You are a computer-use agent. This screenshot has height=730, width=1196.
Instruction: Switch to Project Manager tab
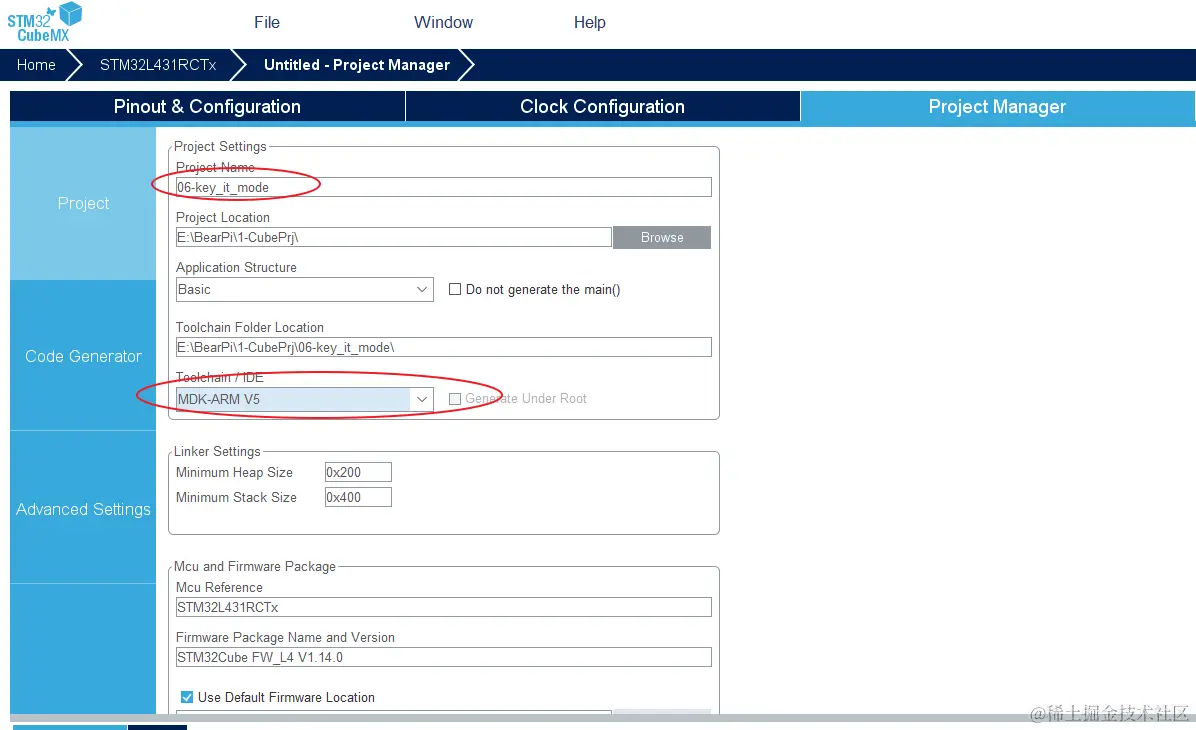pos(997,106)
